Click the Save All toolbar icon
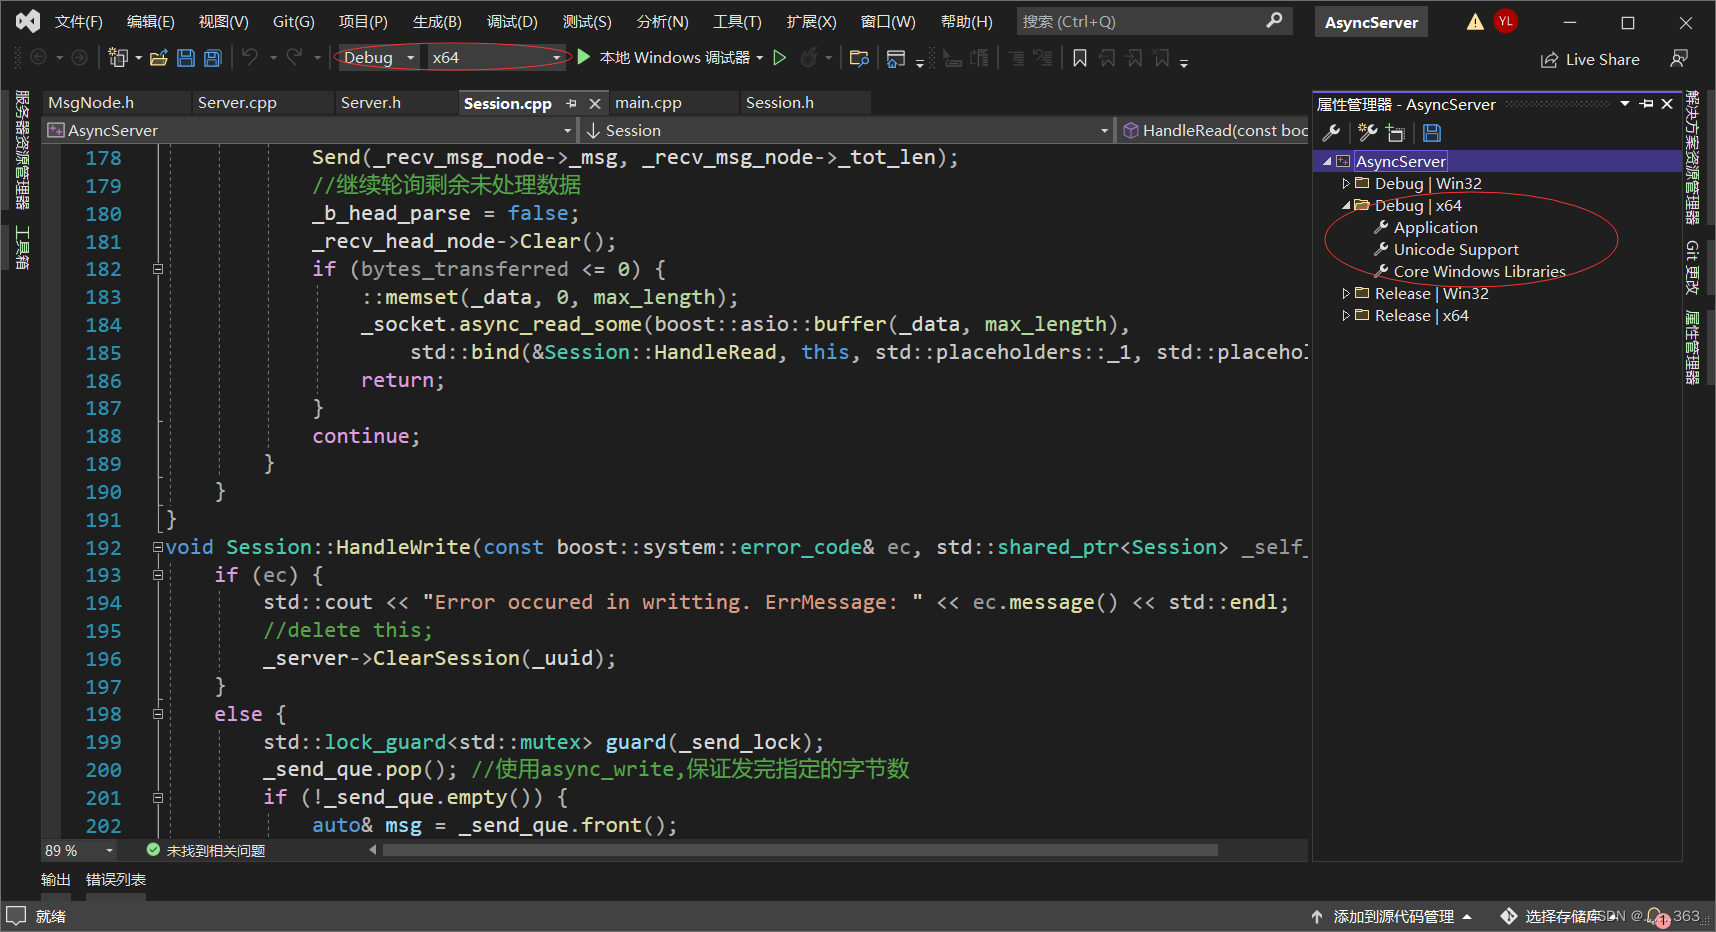 pos(212,59)
